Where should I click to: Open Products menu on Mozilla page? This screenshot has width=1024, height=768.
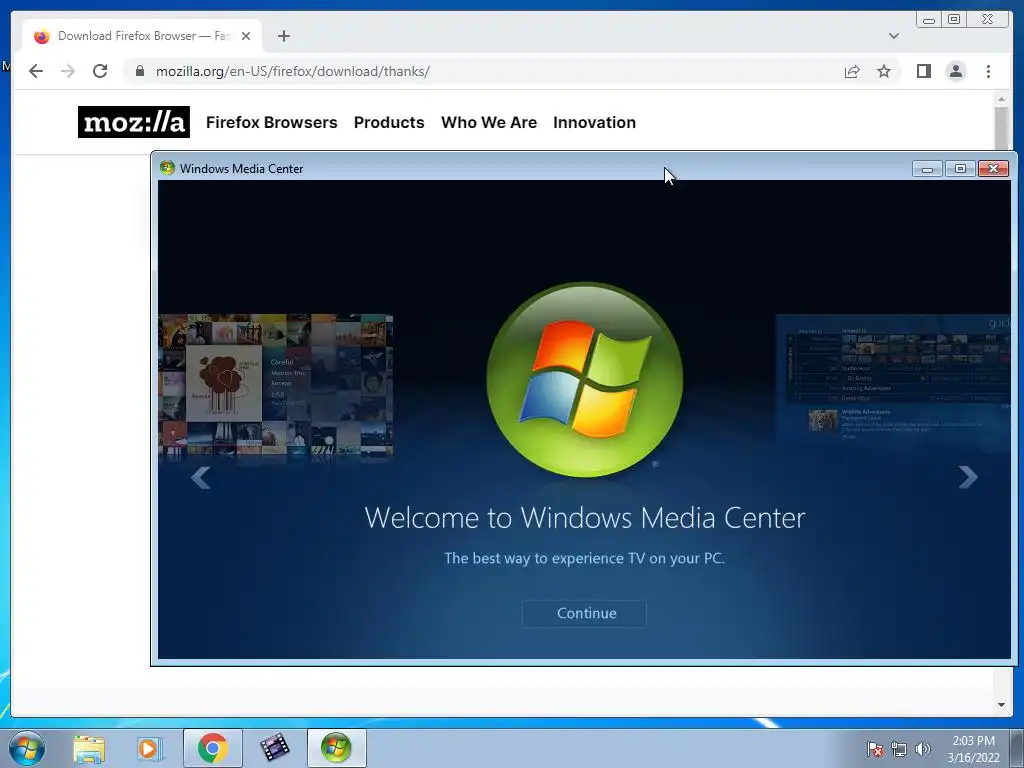tap(389, 122)
